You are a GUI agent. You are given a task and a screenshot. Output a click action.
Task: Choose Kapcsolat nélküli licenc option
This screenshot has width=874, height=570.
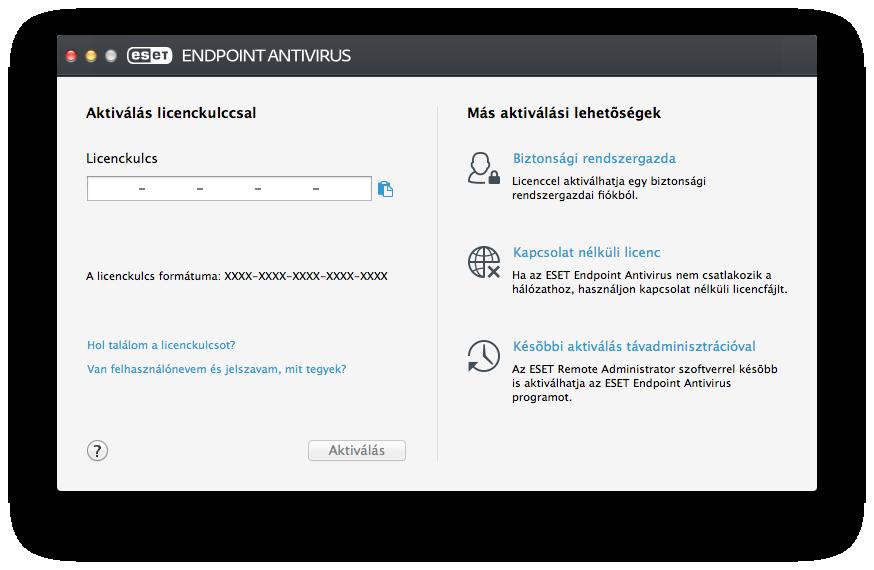pyautogui.click(x=586, y=252)
